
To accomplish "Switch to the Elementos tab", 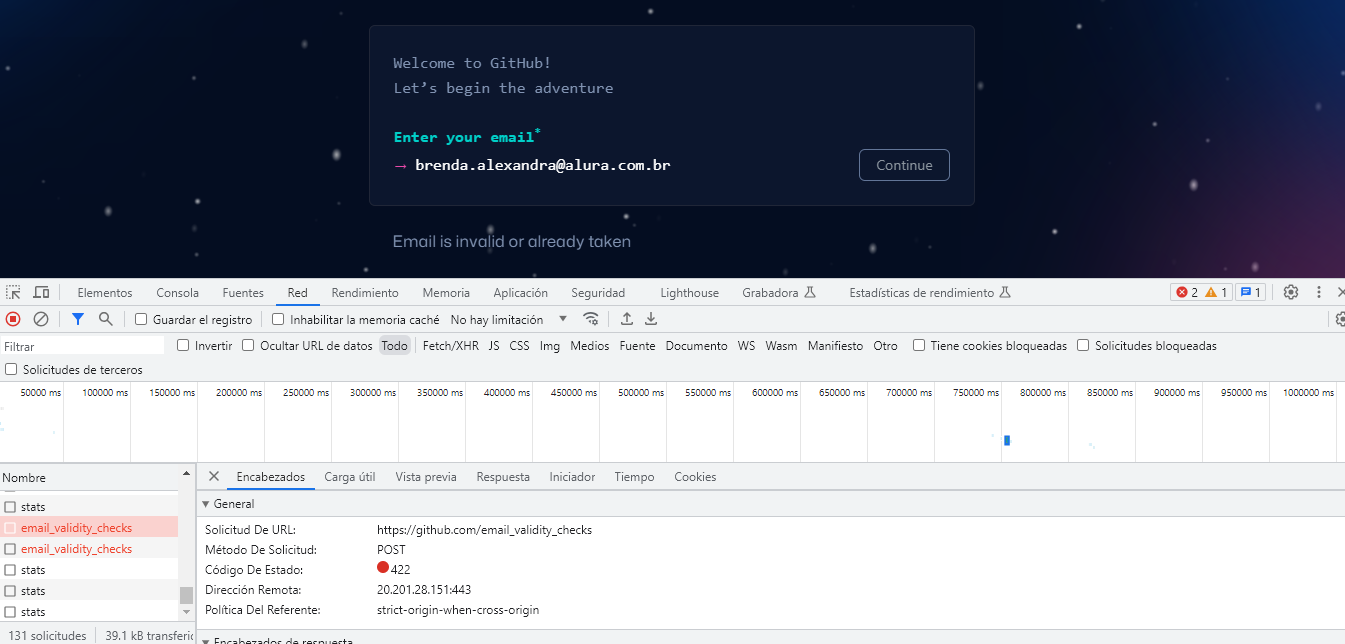I will (x=105, y=293).
